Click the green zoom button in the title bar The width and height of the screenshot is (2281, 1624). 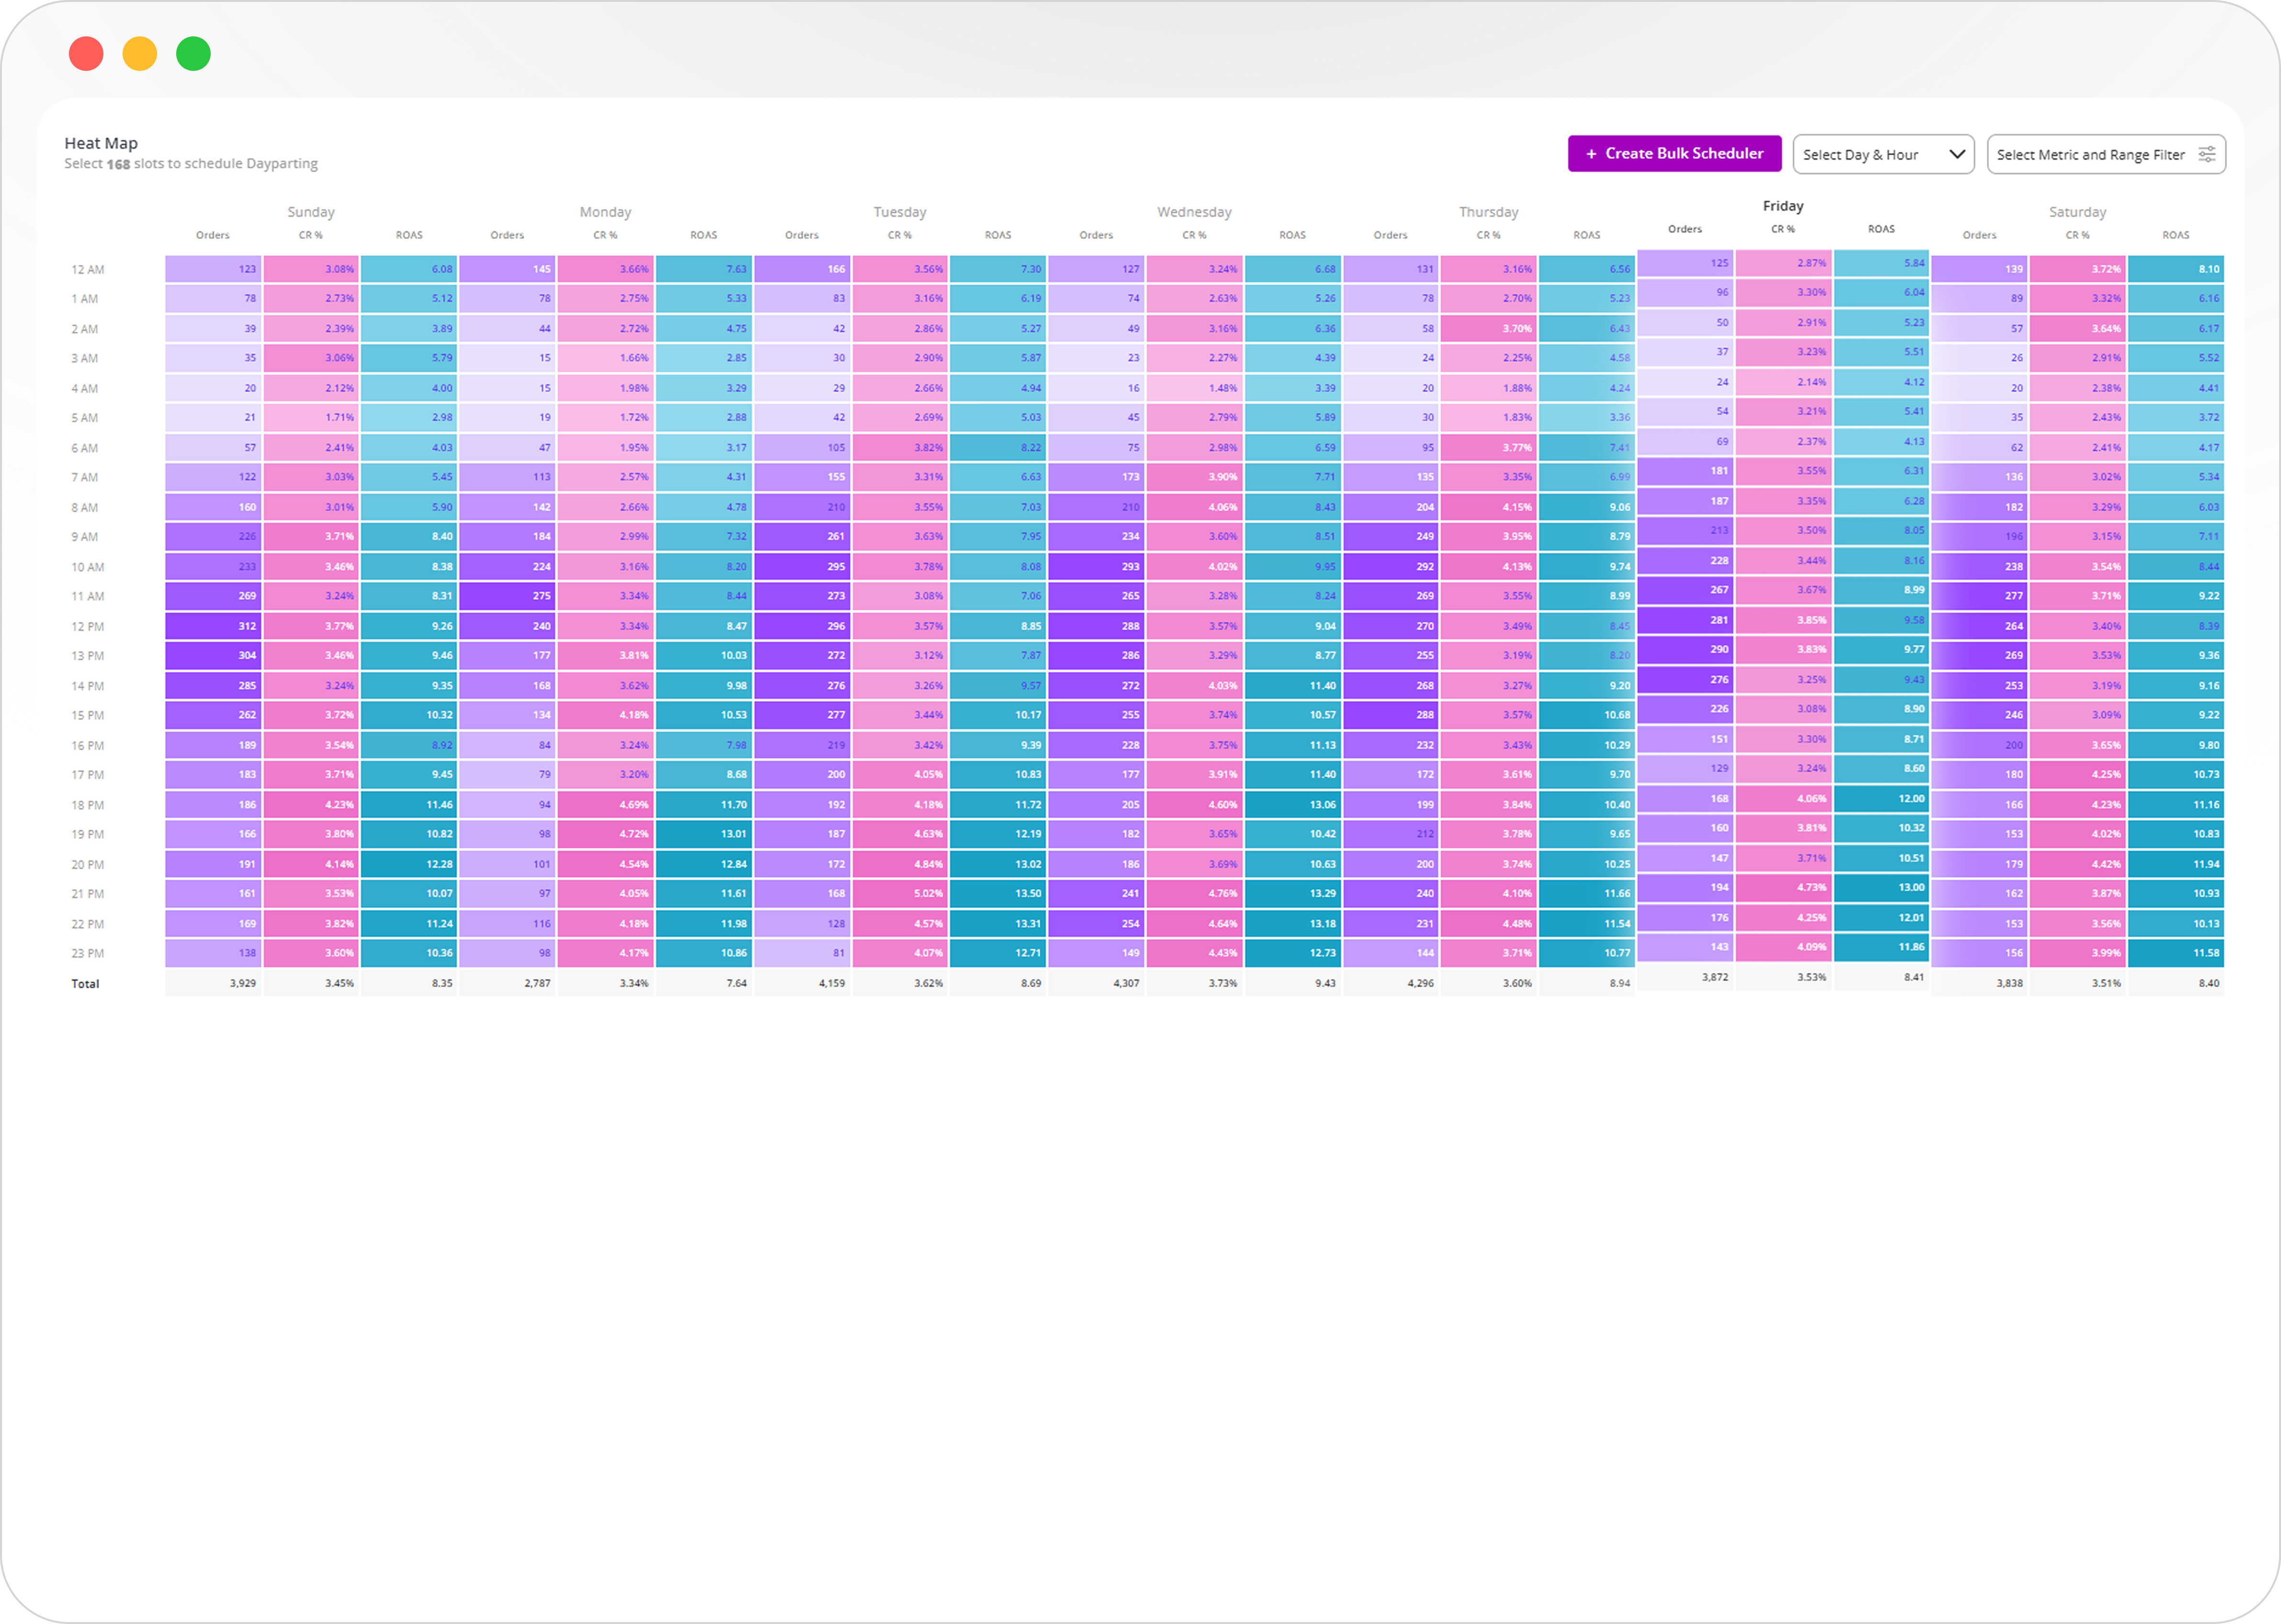[193, 53]
